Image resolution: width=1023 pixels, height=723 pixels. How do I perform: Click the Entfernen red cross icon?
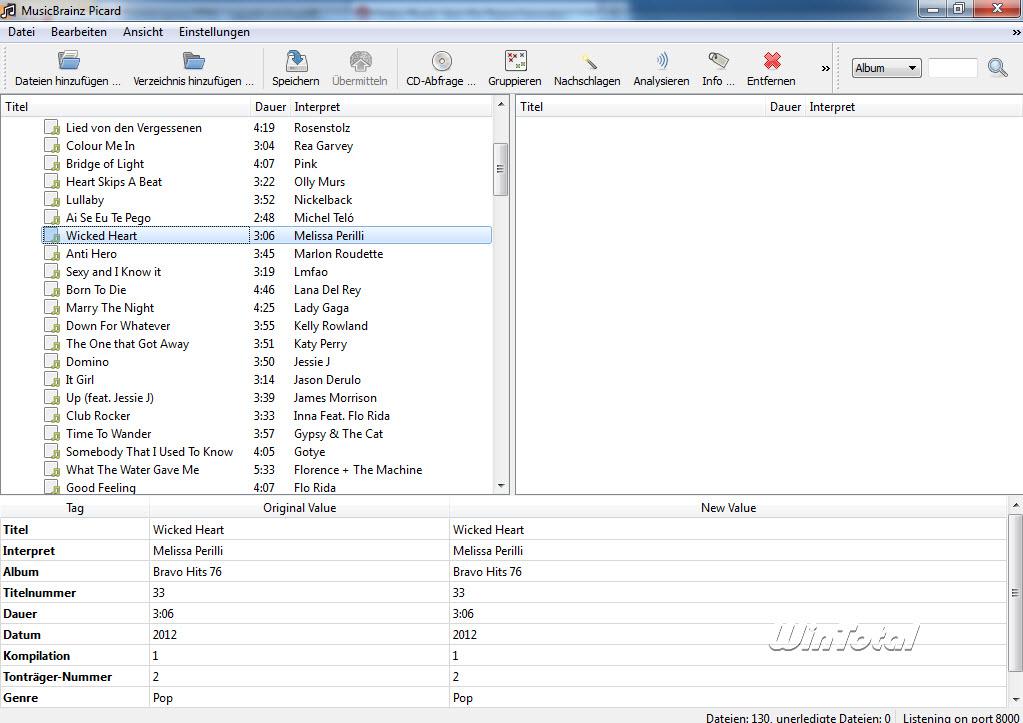tap(772, 61)
